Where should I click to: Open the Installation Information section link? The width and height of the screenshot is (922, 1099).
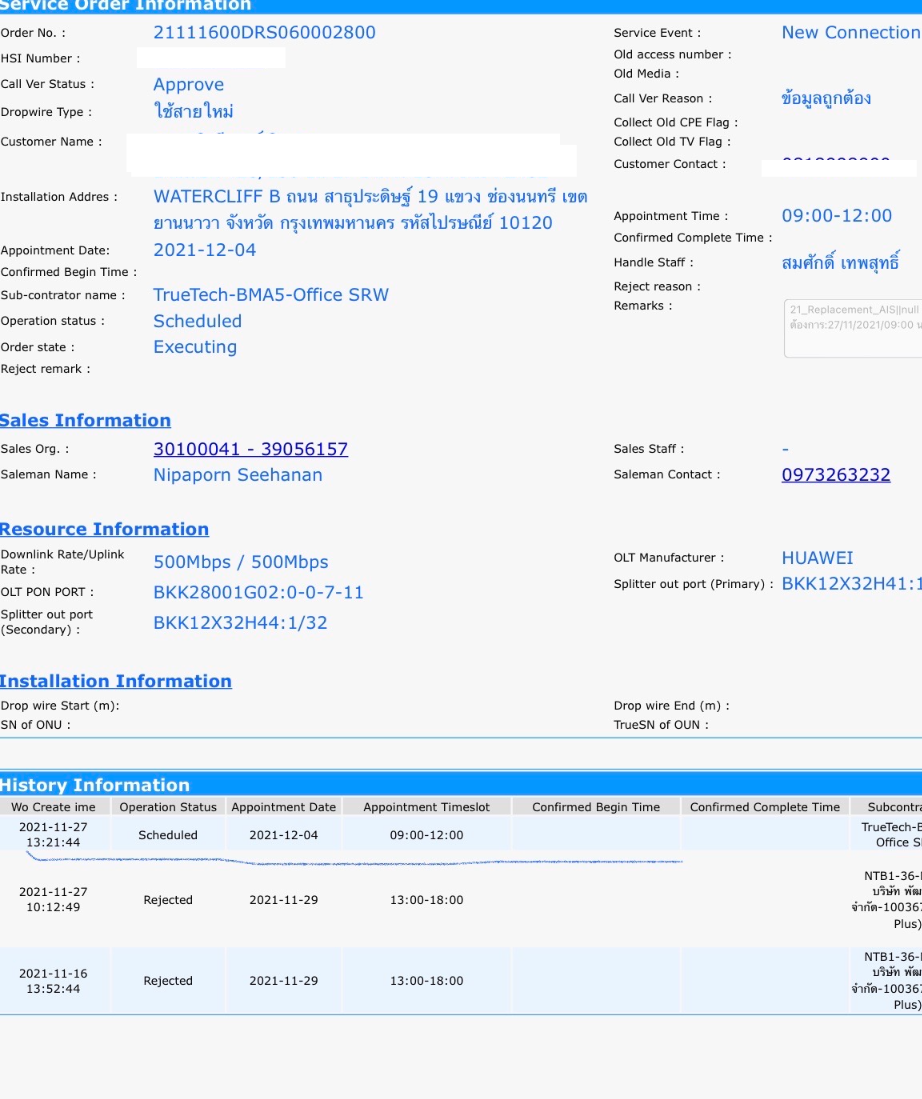116,681
